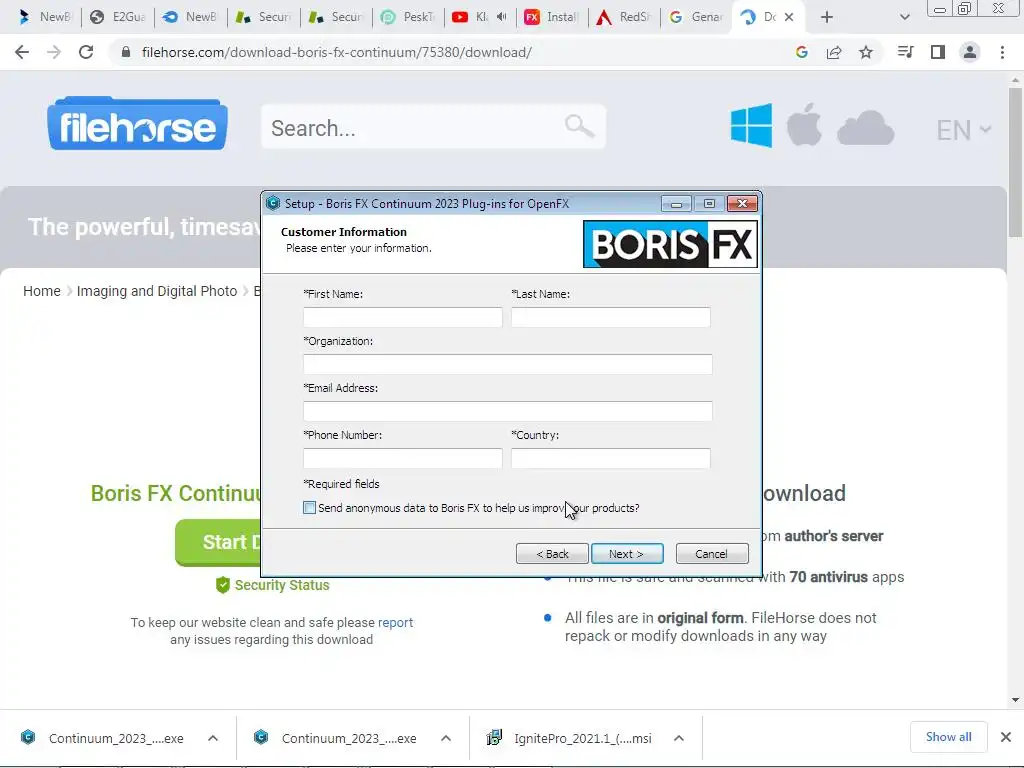Click Cancel in the setup dialog
This screenshot has width=1024, height=768.
[712, 554]
